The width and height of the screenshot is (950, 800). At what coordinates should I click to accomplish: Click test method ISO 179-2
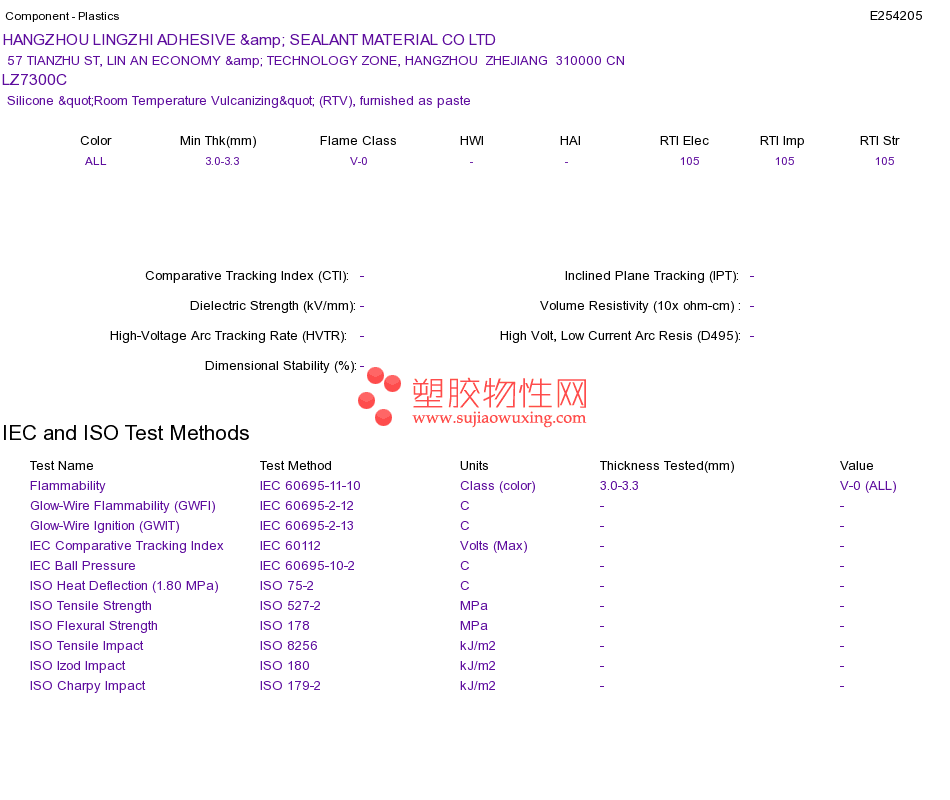click(x=290, y=686)
